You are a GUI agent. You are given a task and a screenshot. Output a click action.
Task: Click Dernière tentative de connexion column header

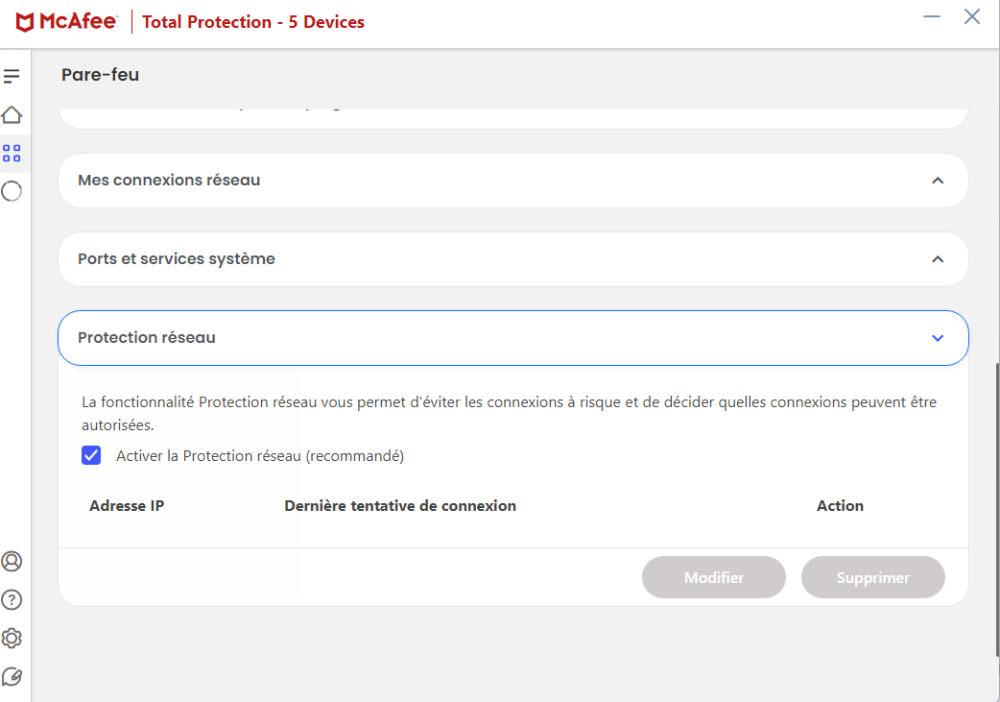tap(400, 506)
